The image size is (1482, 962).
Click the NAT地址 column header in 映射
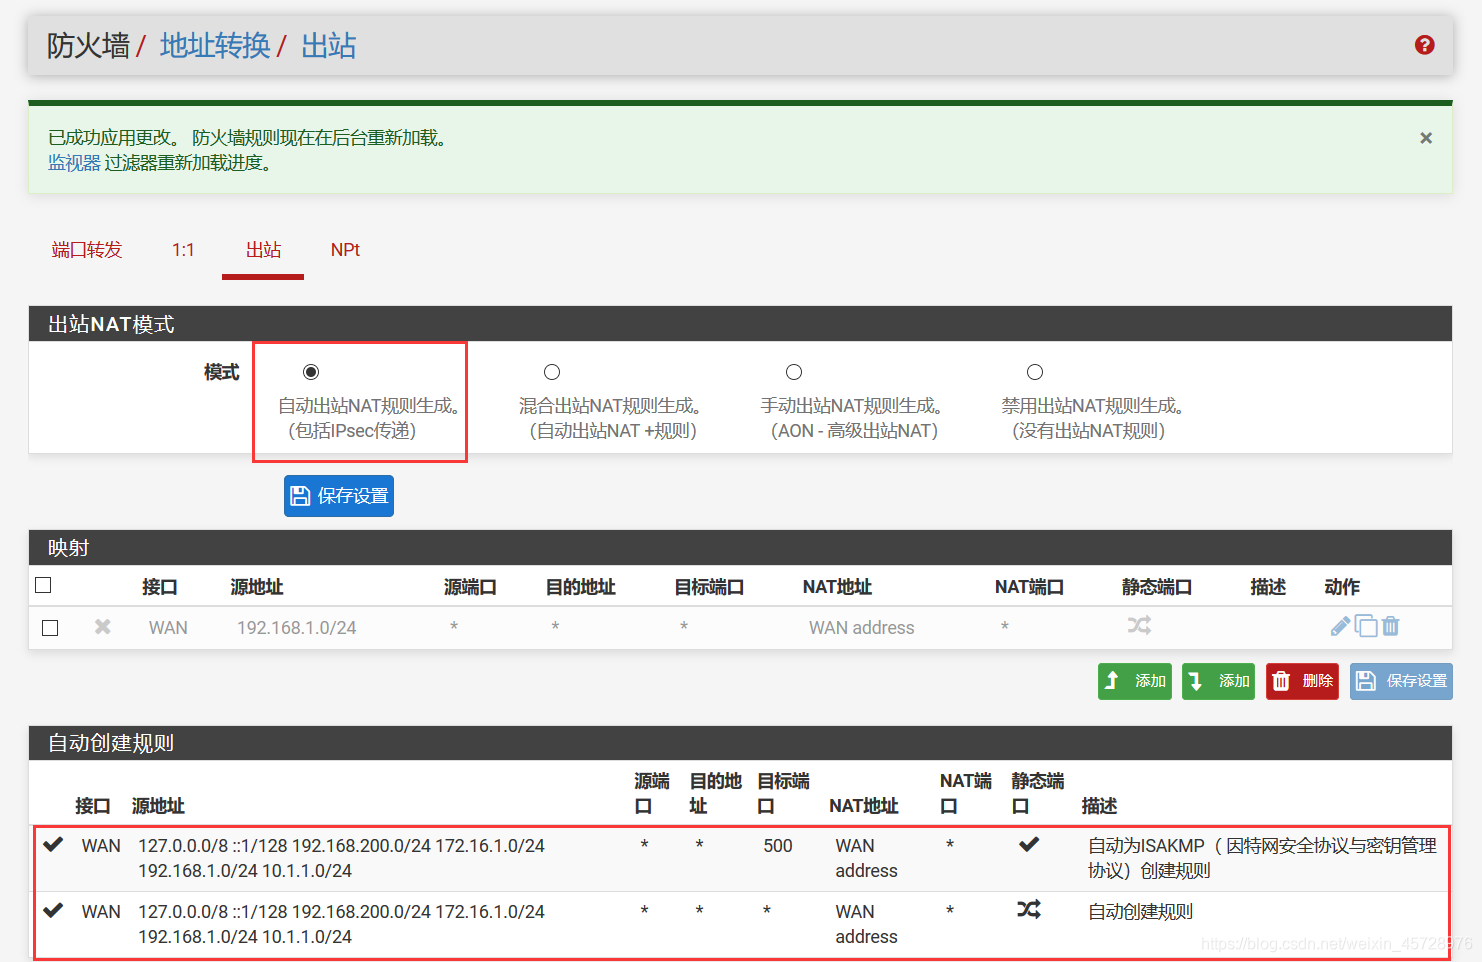(x=837, y=587)
